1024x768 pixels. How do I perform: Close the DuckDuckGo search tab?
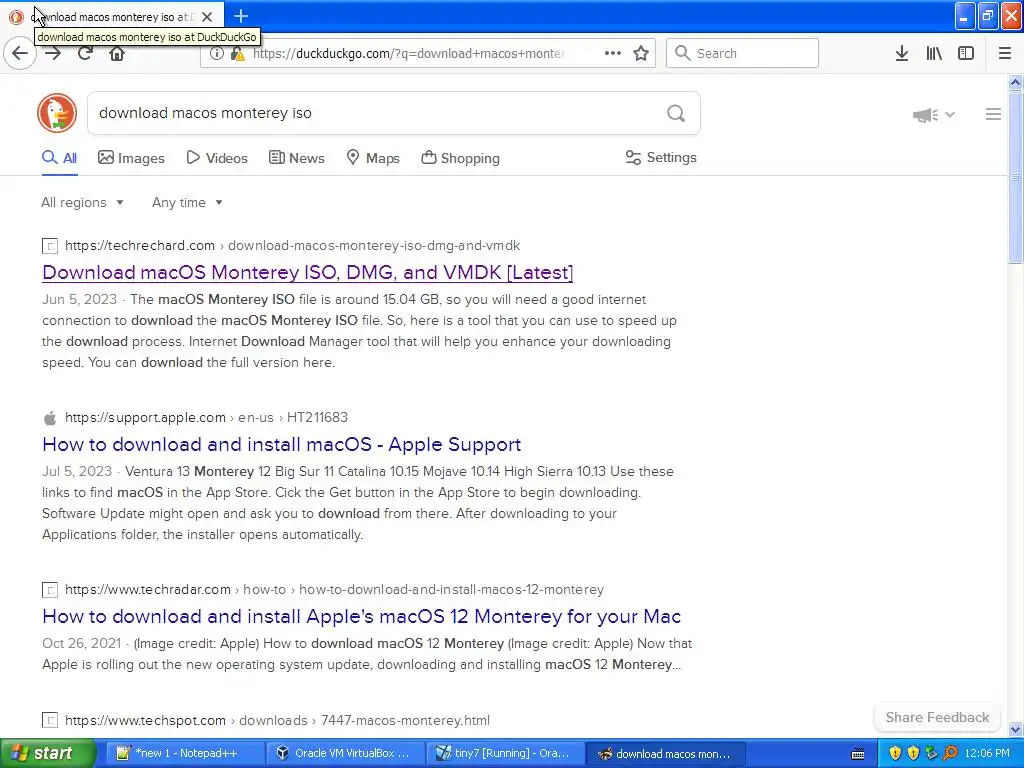coord(207,17)
